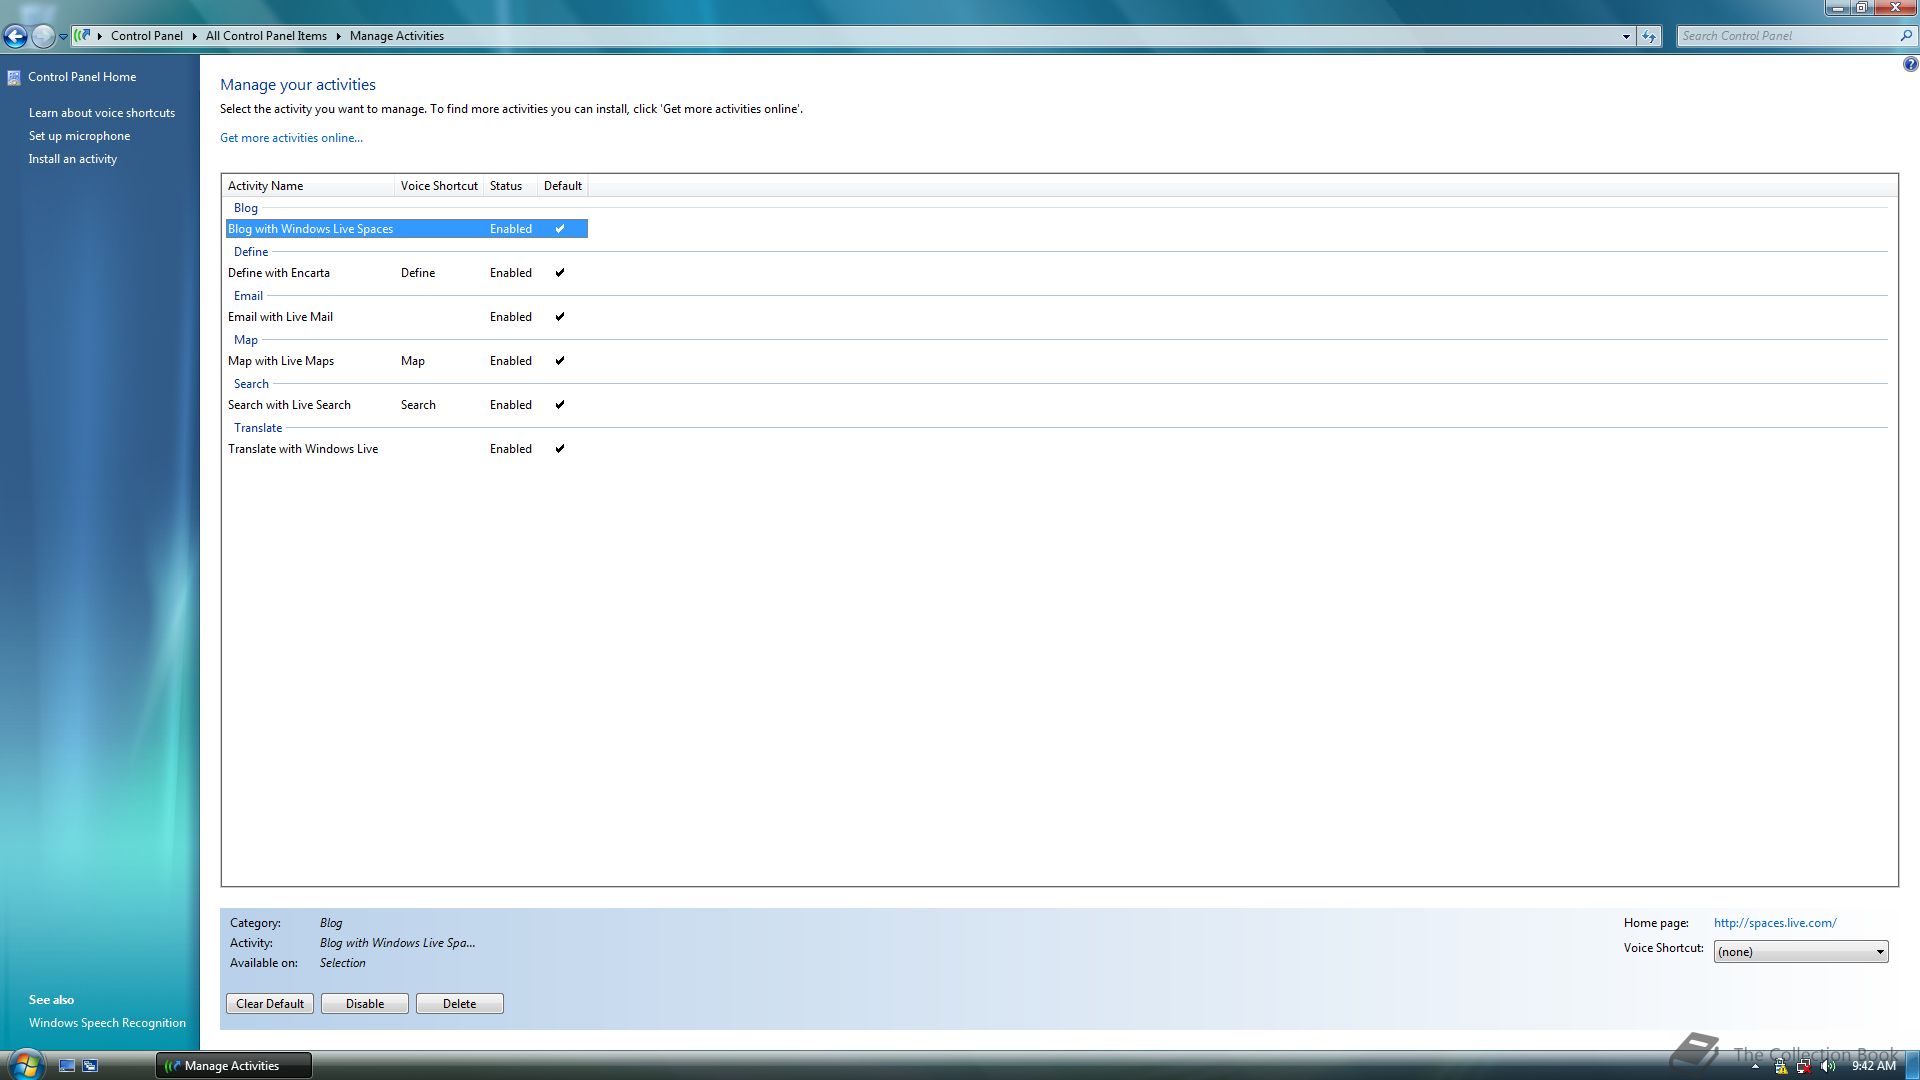Click the Control Panel Home icon
The width and height of the screenshot is (1920, 1080).
pyautogui.click(x=14, y=78)
